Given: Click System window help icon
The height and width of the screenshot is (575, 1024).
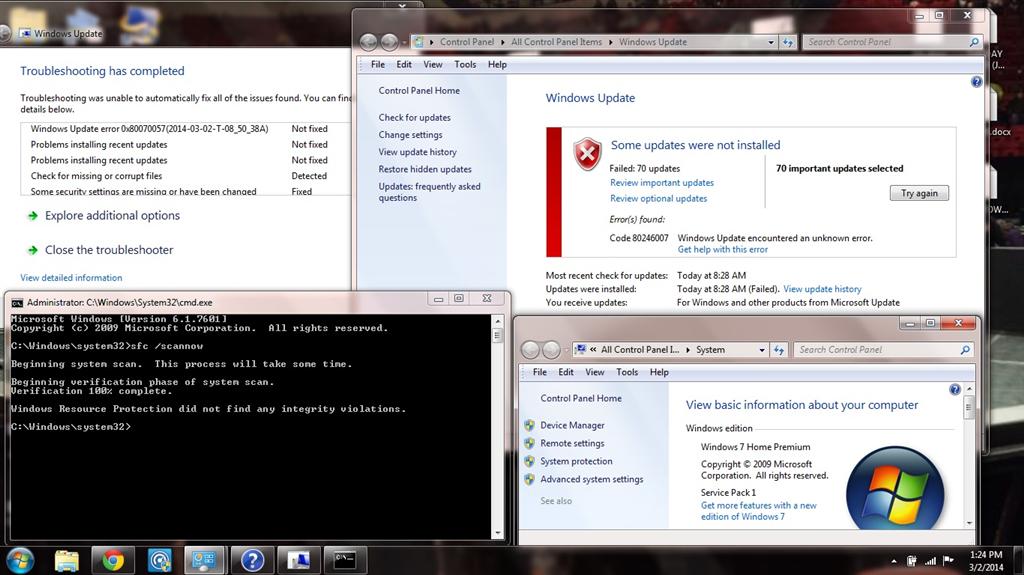Looking at the screenshot, I should coord(955,389).
